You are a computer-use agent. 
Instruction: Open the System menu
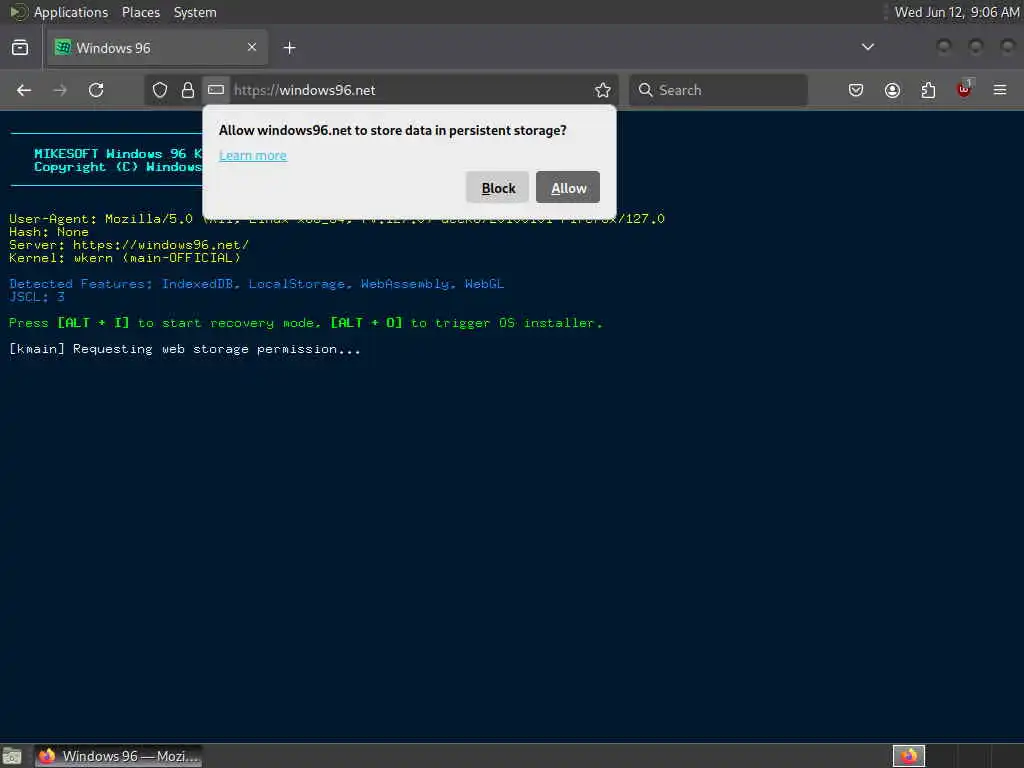[195, 12]
